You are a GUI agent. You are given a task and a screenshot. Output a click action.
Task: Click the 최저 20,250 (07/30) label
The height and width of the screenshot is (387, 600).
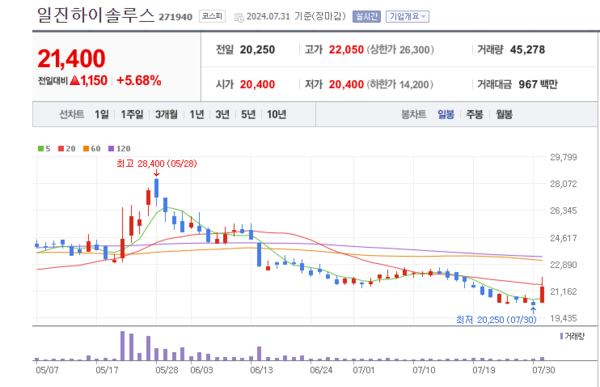496,319
